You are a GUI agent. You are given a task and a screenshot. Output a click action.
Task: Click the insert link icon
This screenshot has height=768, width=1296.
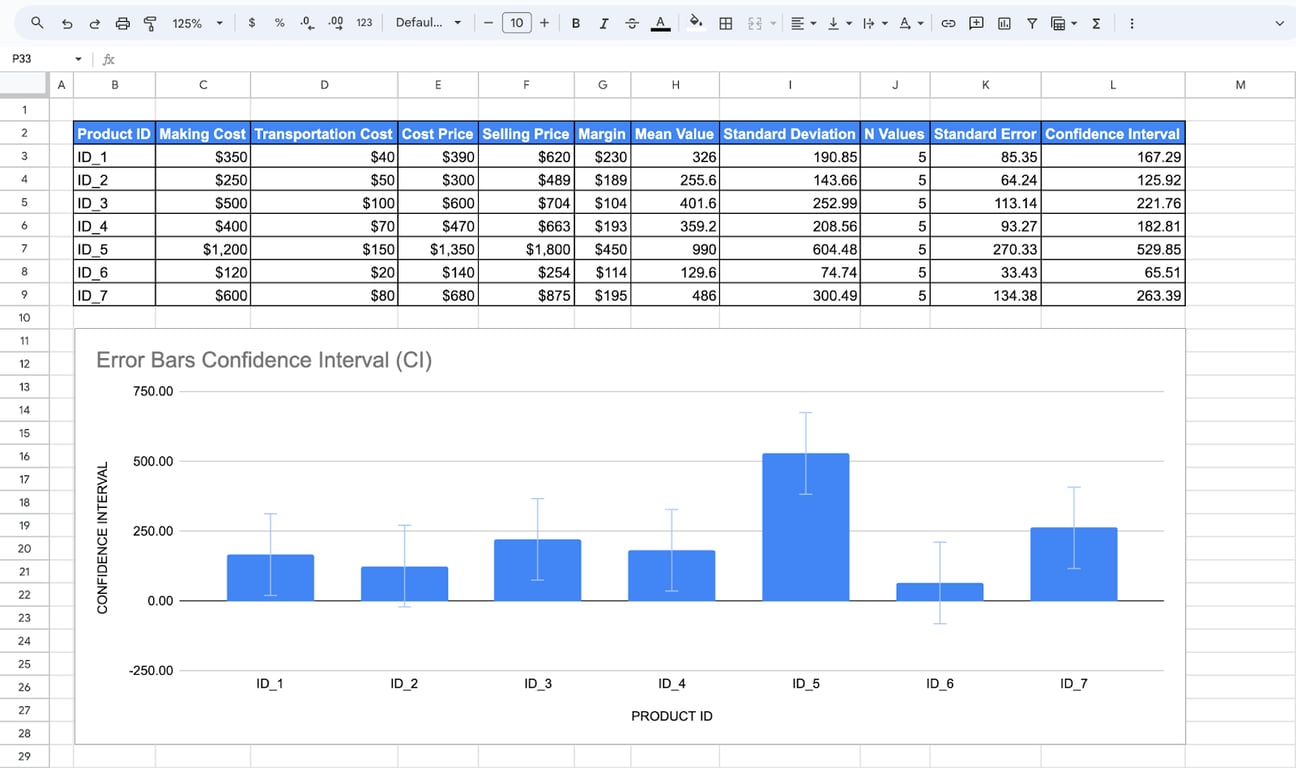[948, 23]
